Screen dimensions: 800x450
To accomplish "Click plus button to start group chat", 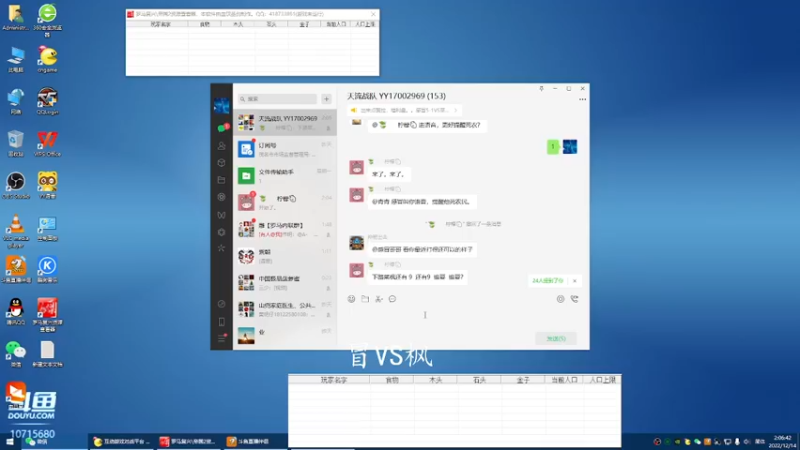I will coord(327,99).
